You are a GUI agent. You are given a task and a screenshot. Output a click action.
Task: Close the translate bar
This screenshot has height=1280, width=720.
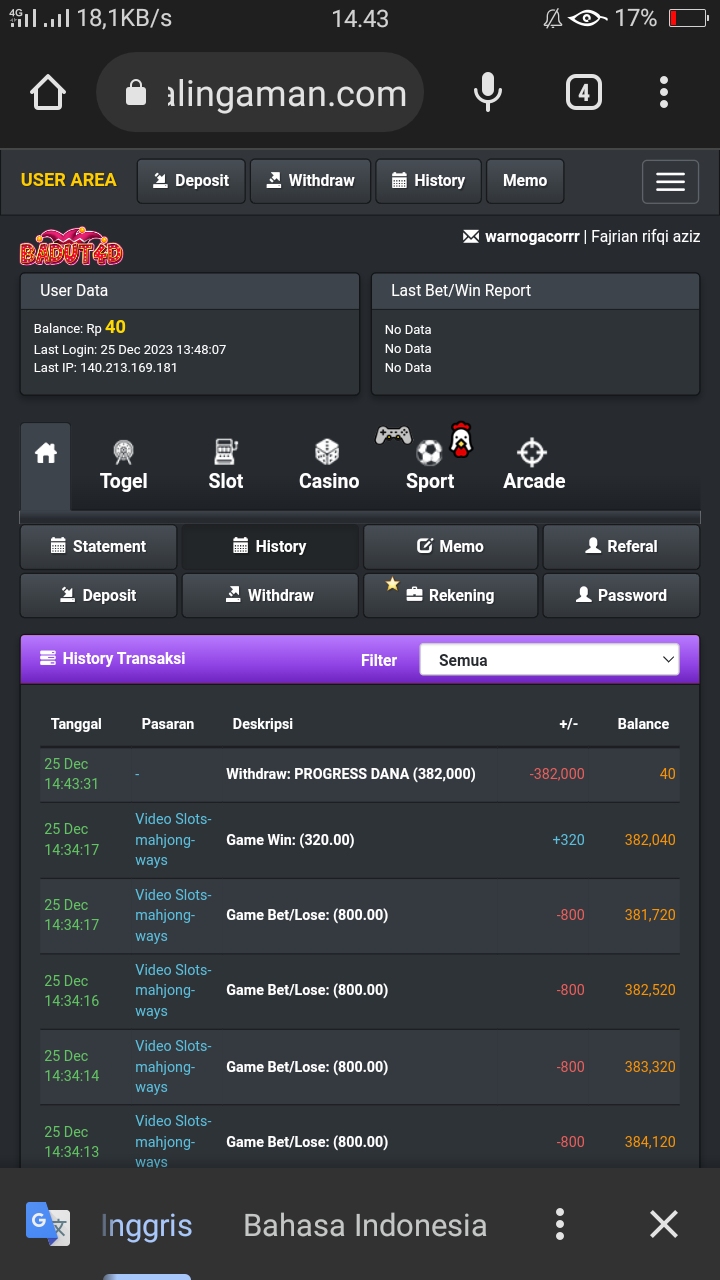pos(663,1224)
